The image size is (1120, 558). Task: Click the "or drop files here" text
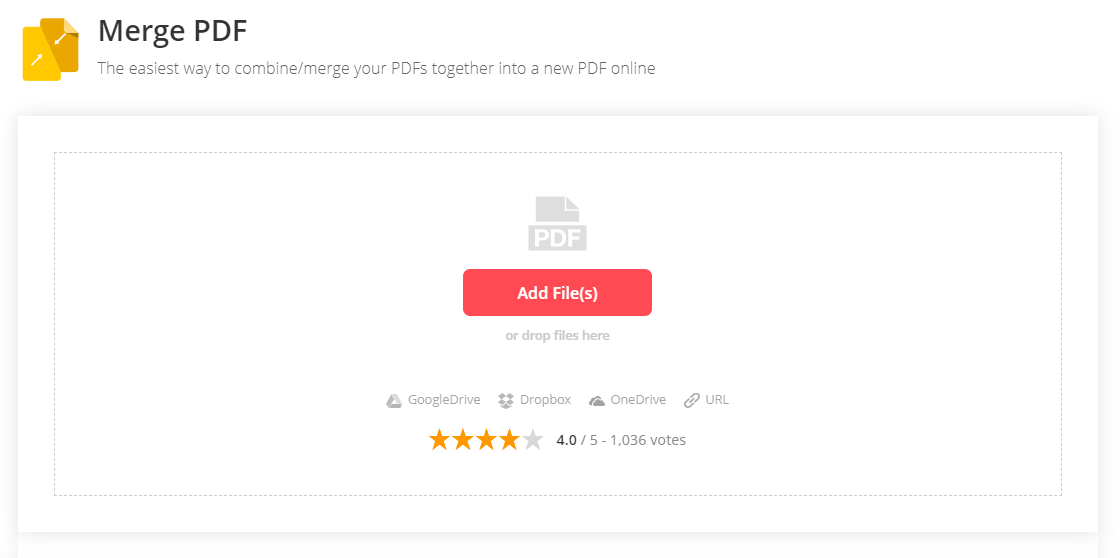tap(557, 336)
